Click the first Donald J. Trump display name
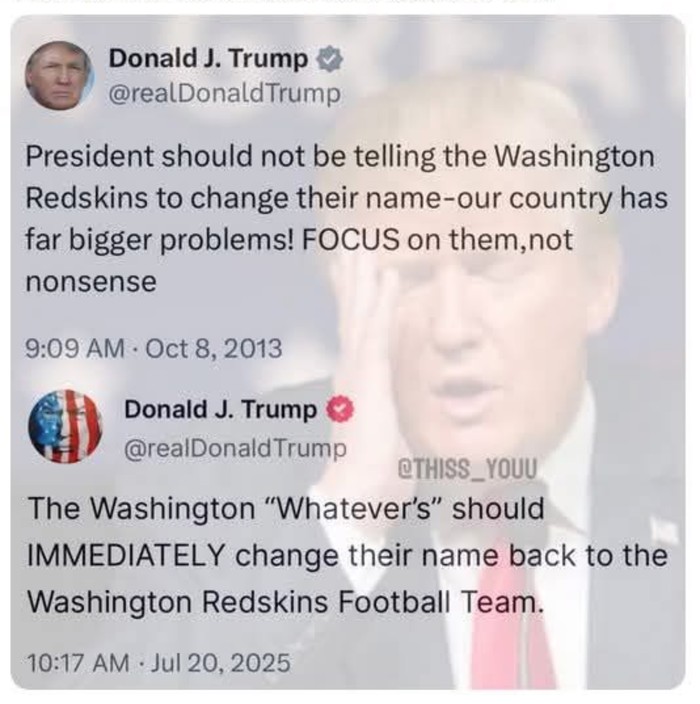The image size is (700, 704). [208, 58]
